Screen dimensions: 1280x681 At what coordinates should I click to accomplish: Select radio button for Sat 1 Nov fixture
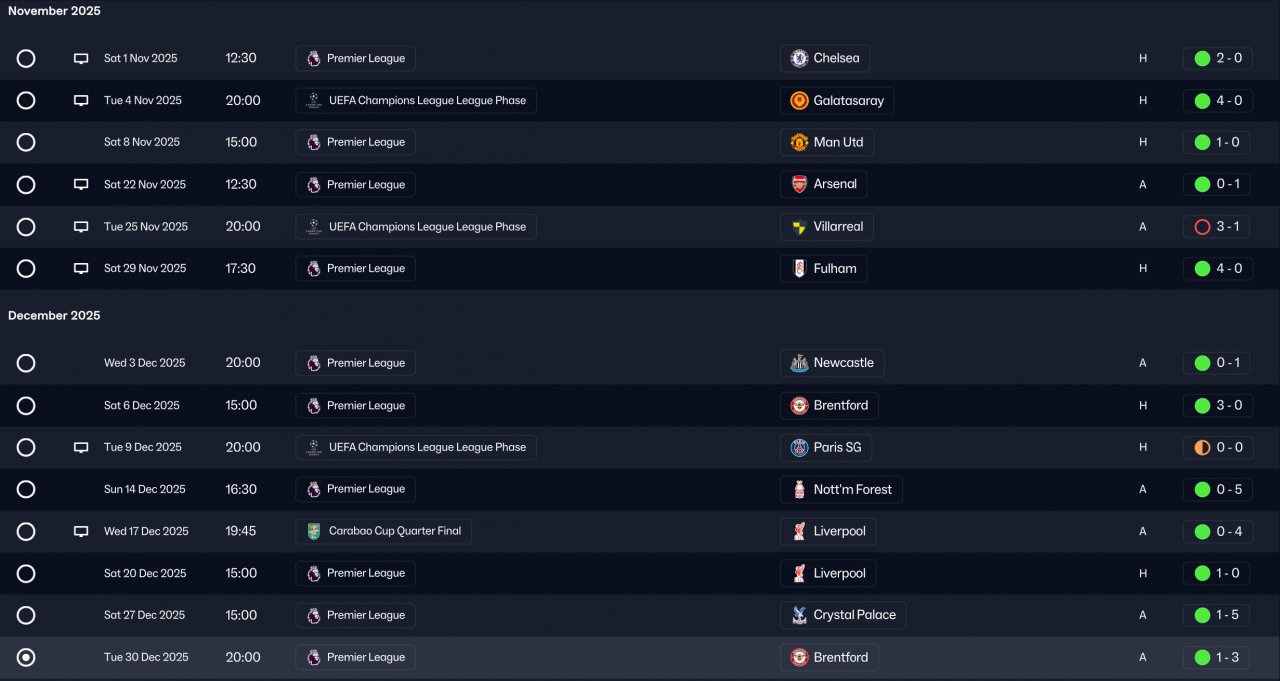click(26, 59)
